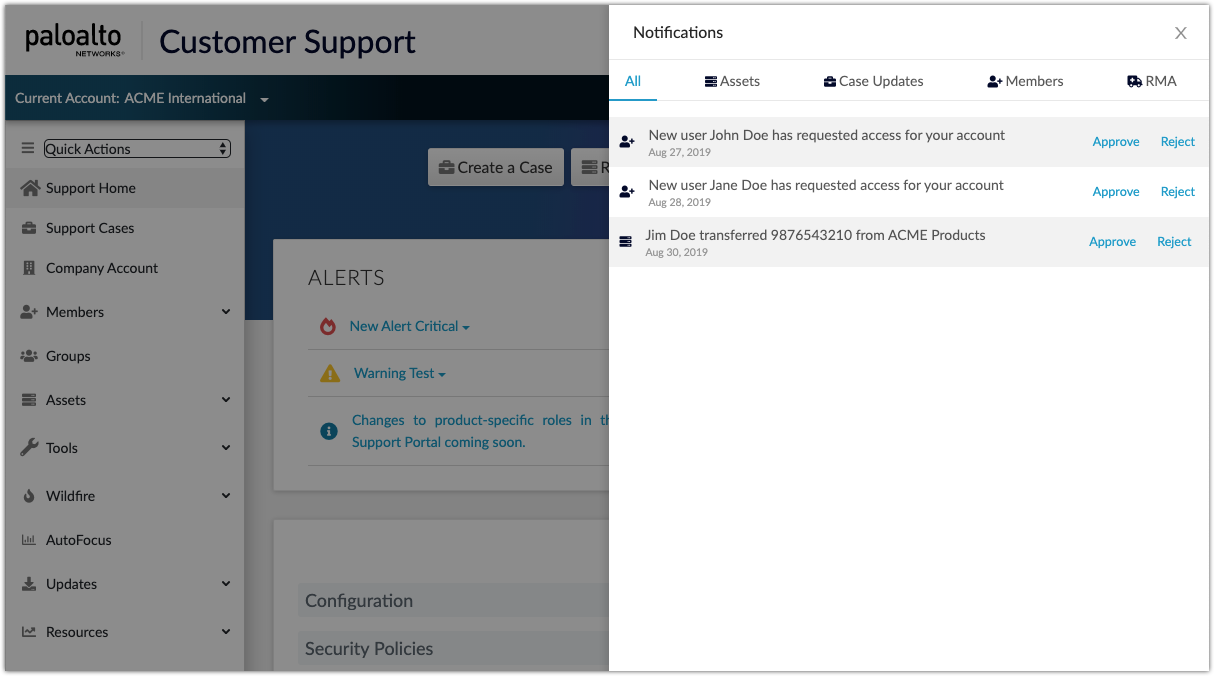The image size is (1214, 676).
Task: Approve Jane Doe's access request
Action: [1116, 191]
